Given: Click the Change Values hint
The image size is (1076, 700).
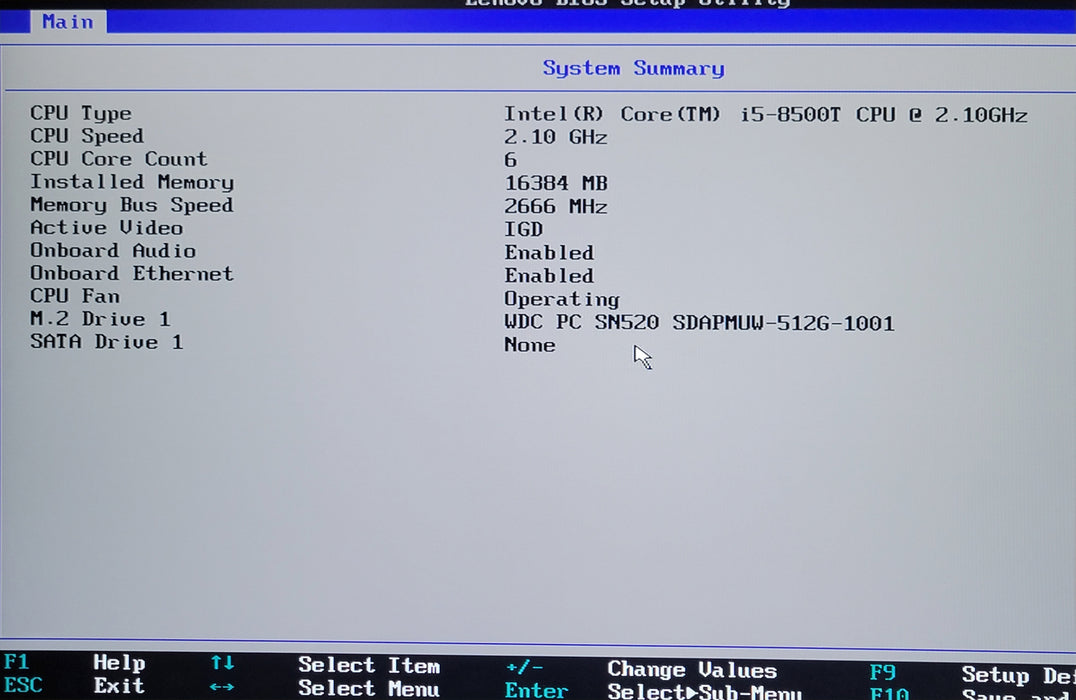Looking at the screenshot, I should tap(692, 670).
